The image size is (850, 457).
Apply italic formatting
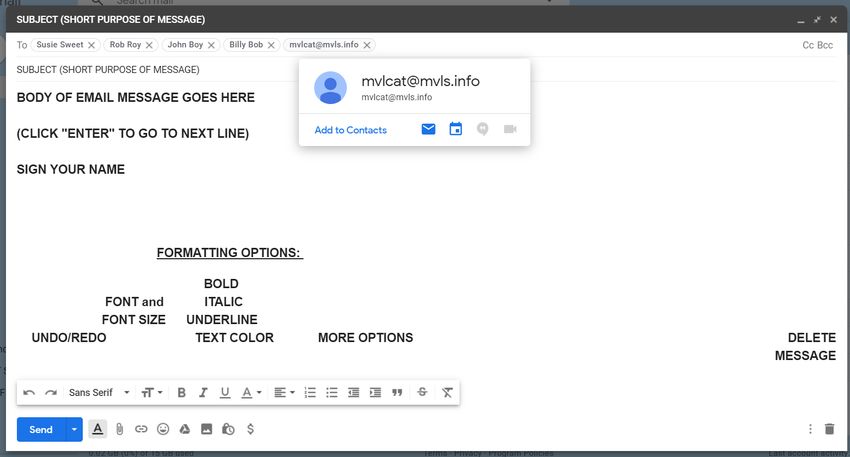tap(203, 392)
